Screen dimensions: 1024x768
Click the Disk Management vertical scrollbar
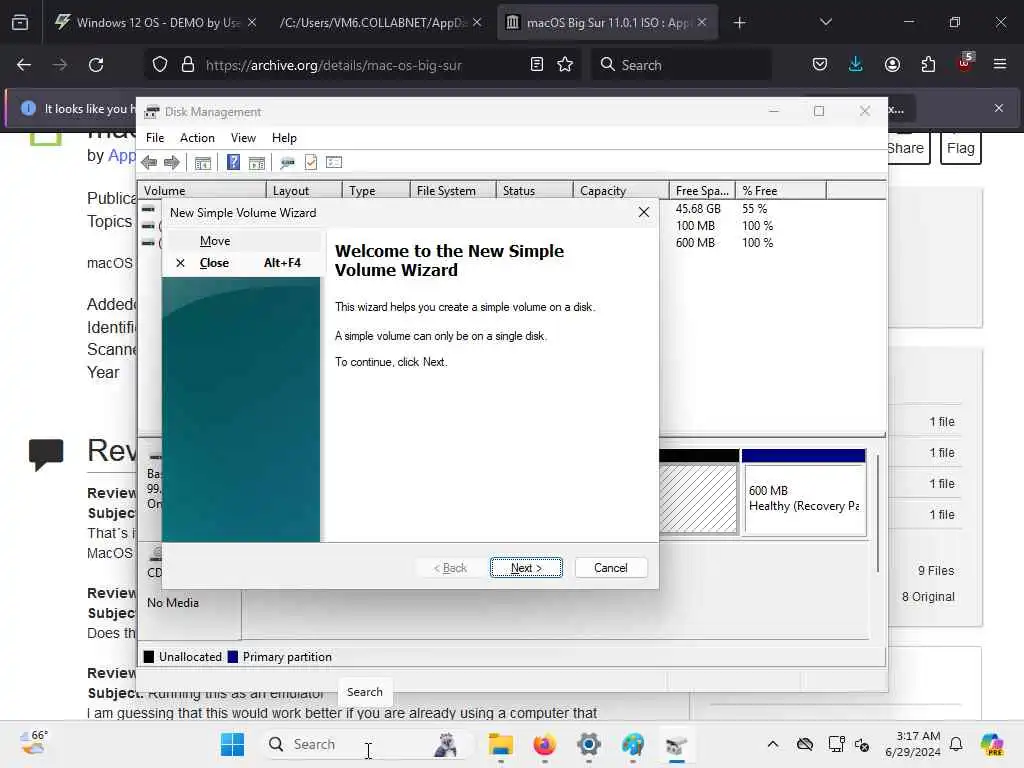[878, 513]
